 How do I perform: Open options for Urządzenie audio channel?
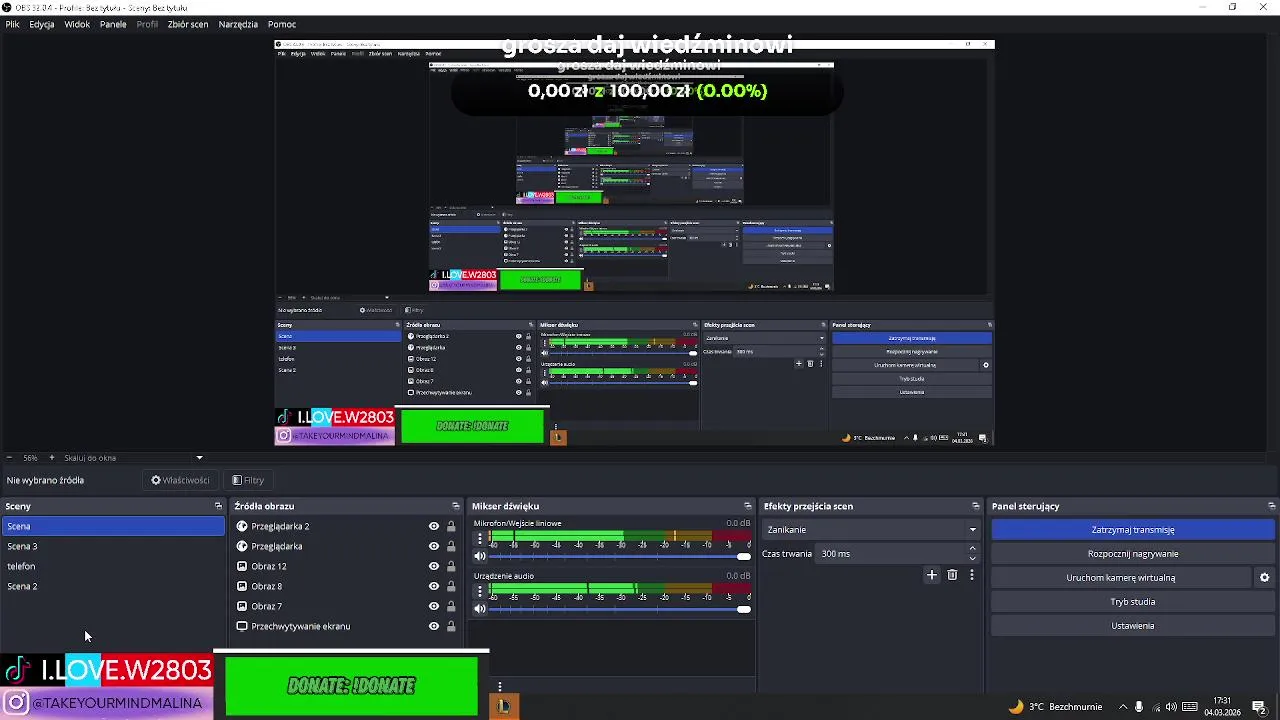tap(480, 592)
